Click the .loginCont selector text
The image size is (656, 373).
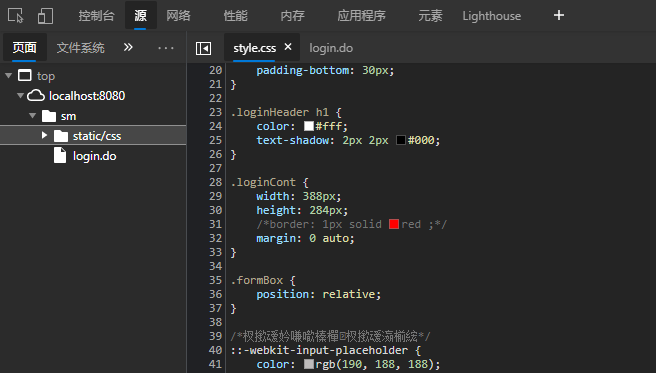pos(264,182)
